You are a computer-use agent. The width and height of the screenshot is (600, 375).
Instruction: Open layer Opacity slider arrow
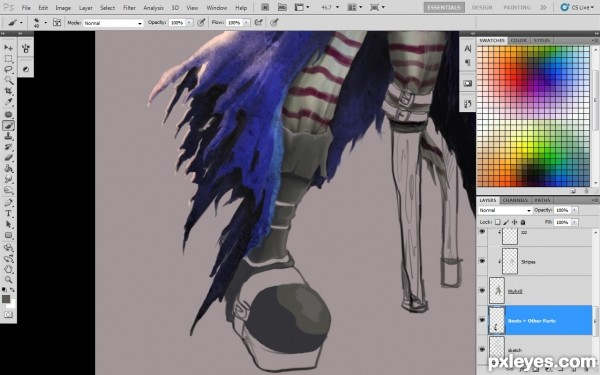pos(575,210)
